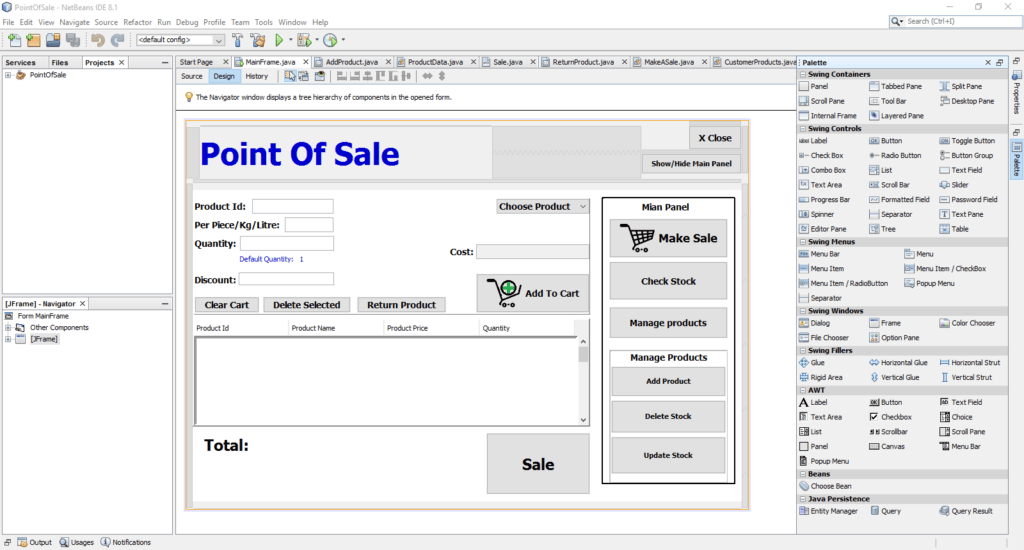Click the Debug Project toolbar icon
Viewport: 1024px width, 550px height.
click(x=304, y=40)
